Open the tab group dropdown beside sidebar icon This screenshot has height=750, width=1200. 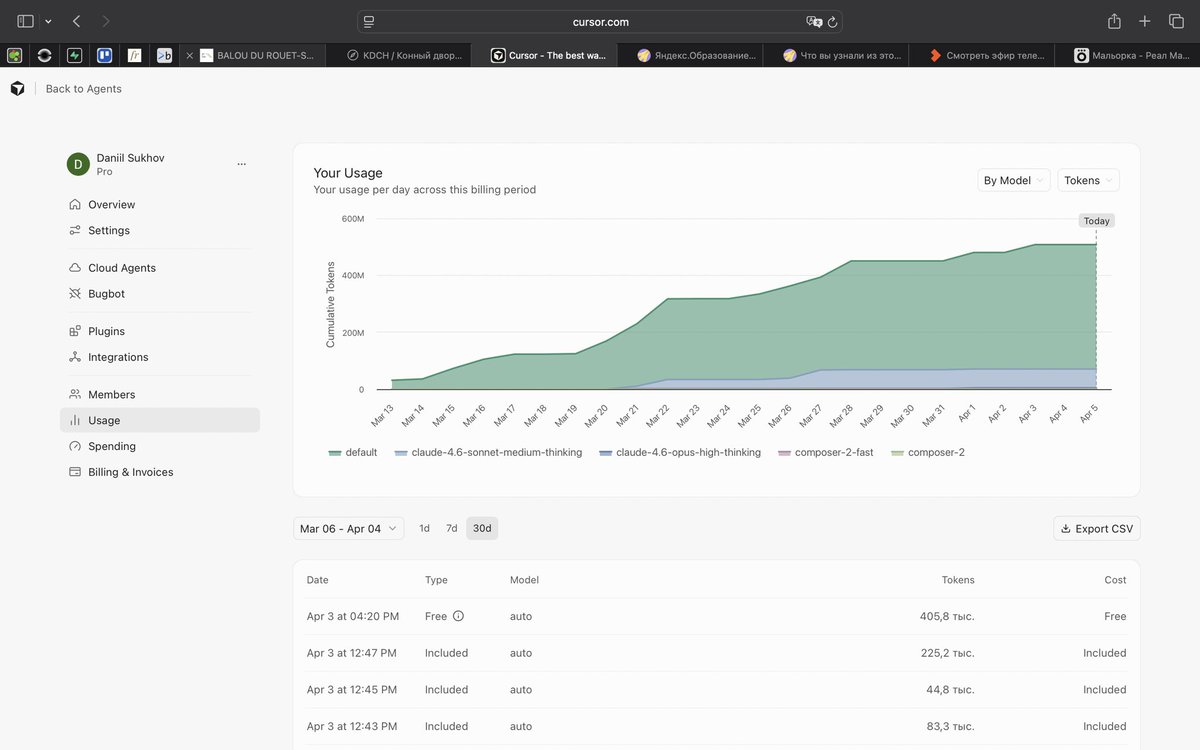pos(48,21)
